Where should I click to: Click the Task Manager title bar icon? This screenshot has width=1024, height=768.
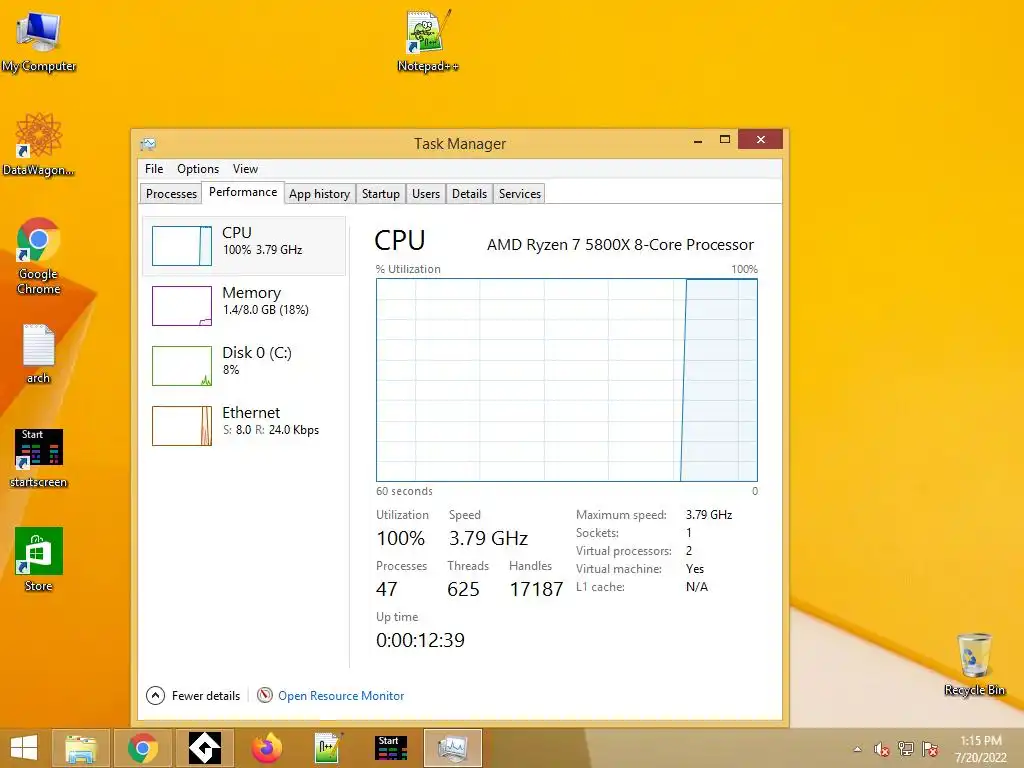pos(148,144)
